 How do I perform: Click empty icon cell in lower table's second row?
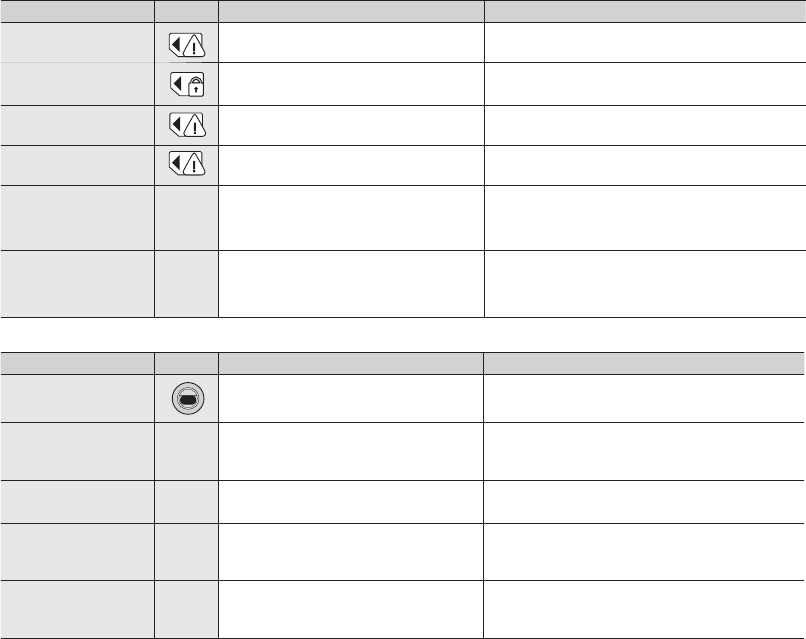186,451
